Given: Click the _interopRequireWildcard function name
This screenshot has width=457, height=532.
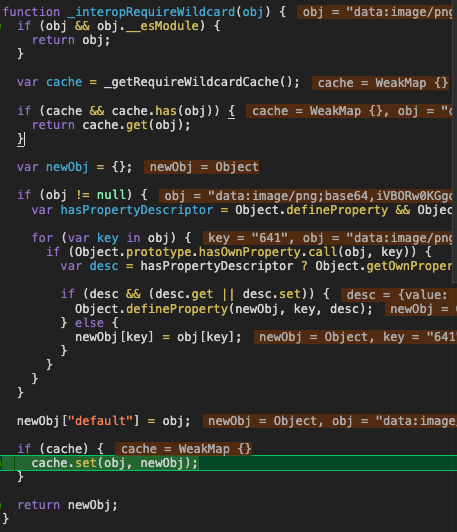Looking at the screenshot, I should (151, 12).
